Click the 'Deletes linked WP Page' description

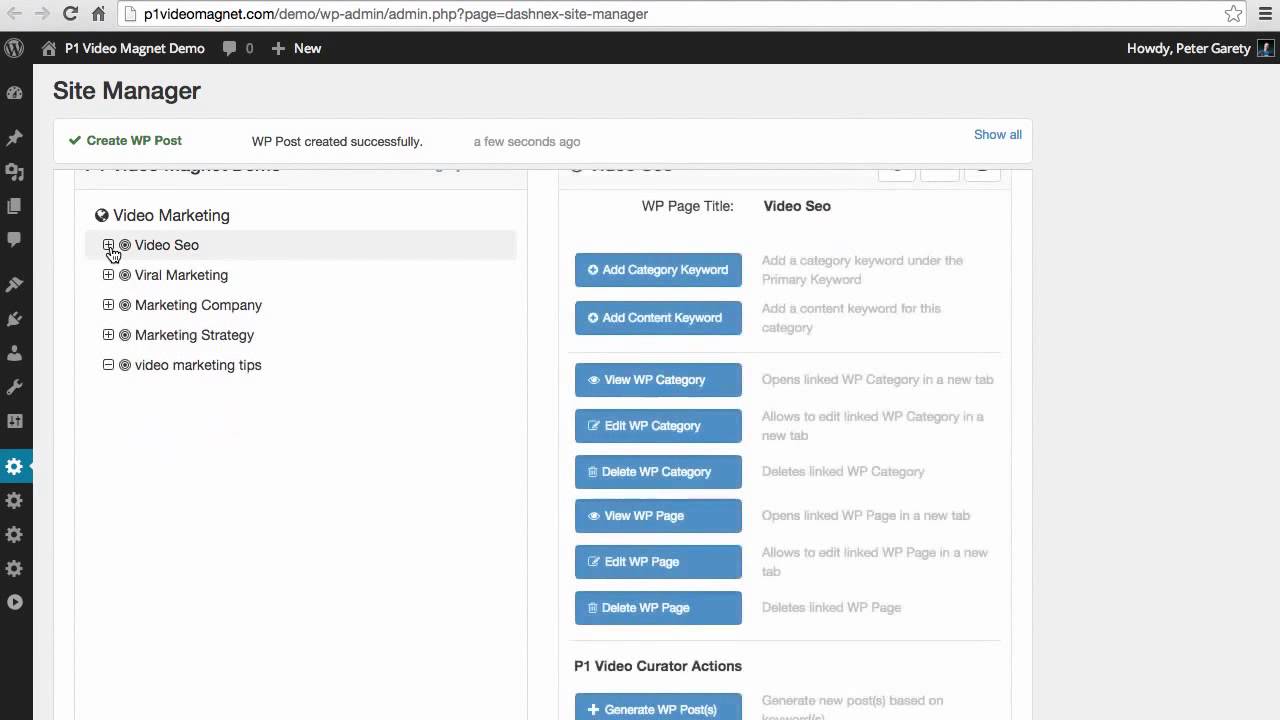coord(831,608)
